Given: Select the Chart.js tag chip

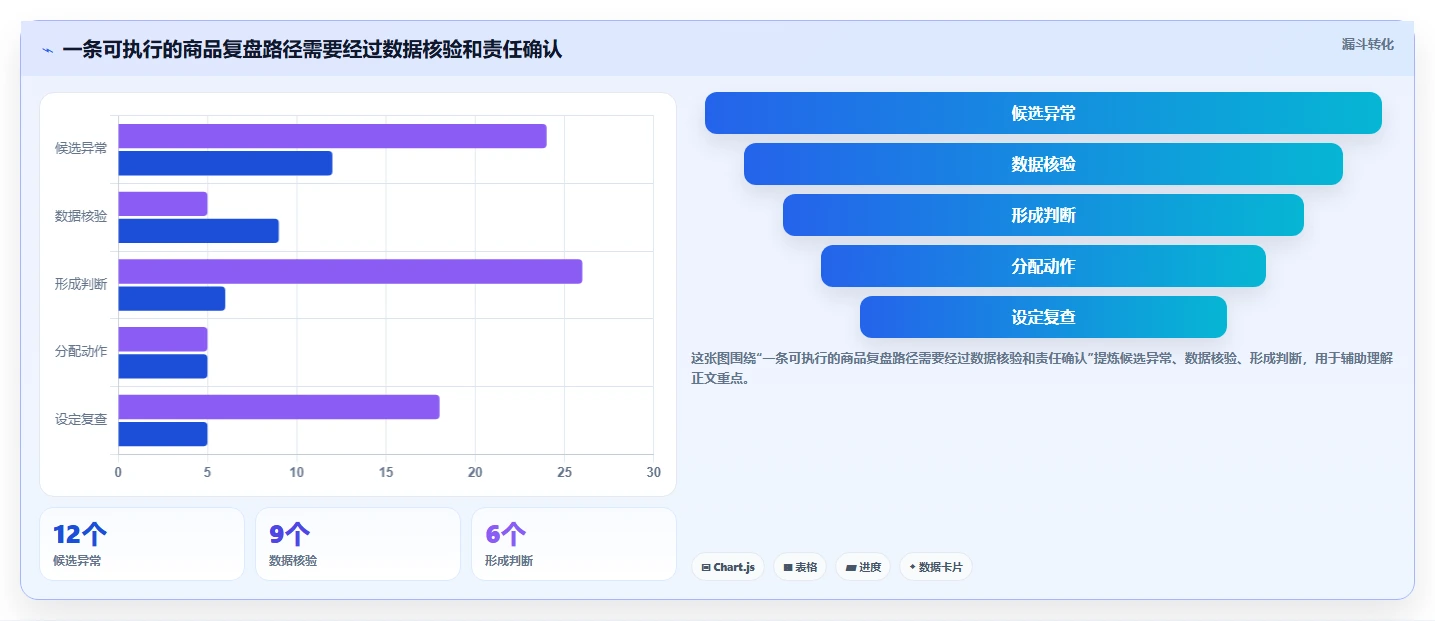Looking at the screenshot, I should [728, 567].
